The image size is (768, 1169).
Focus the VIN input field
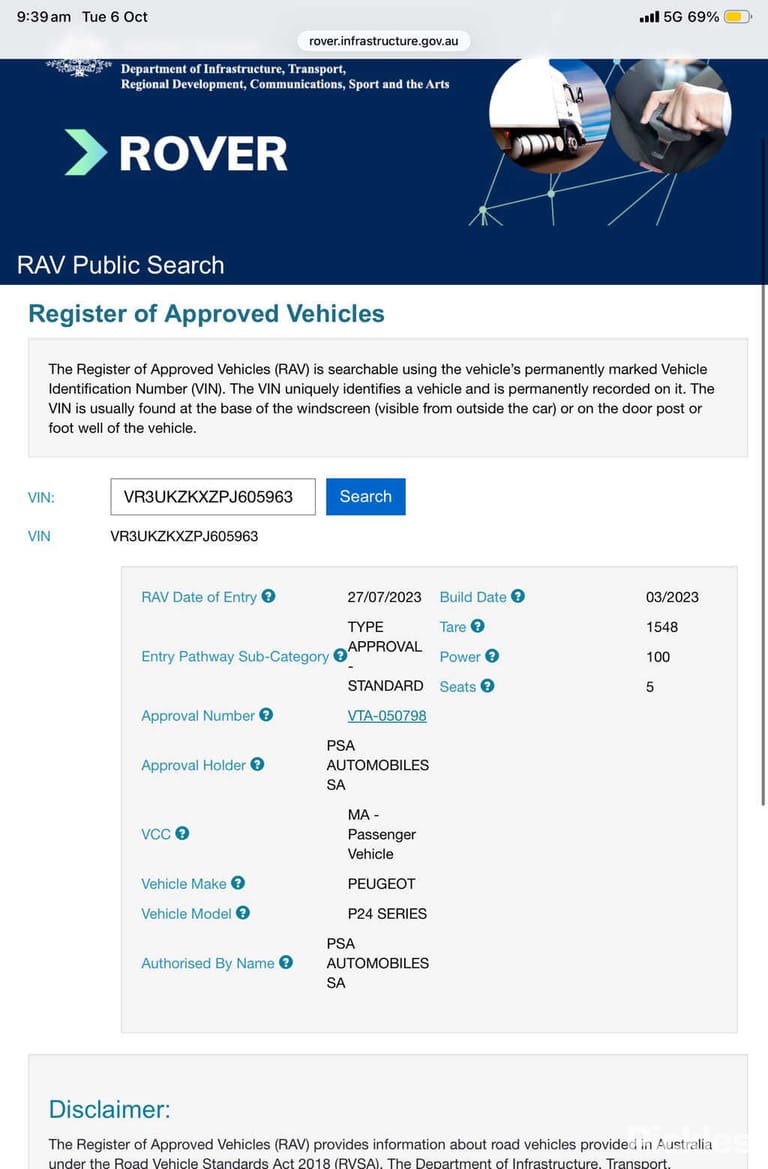(213, 497)
